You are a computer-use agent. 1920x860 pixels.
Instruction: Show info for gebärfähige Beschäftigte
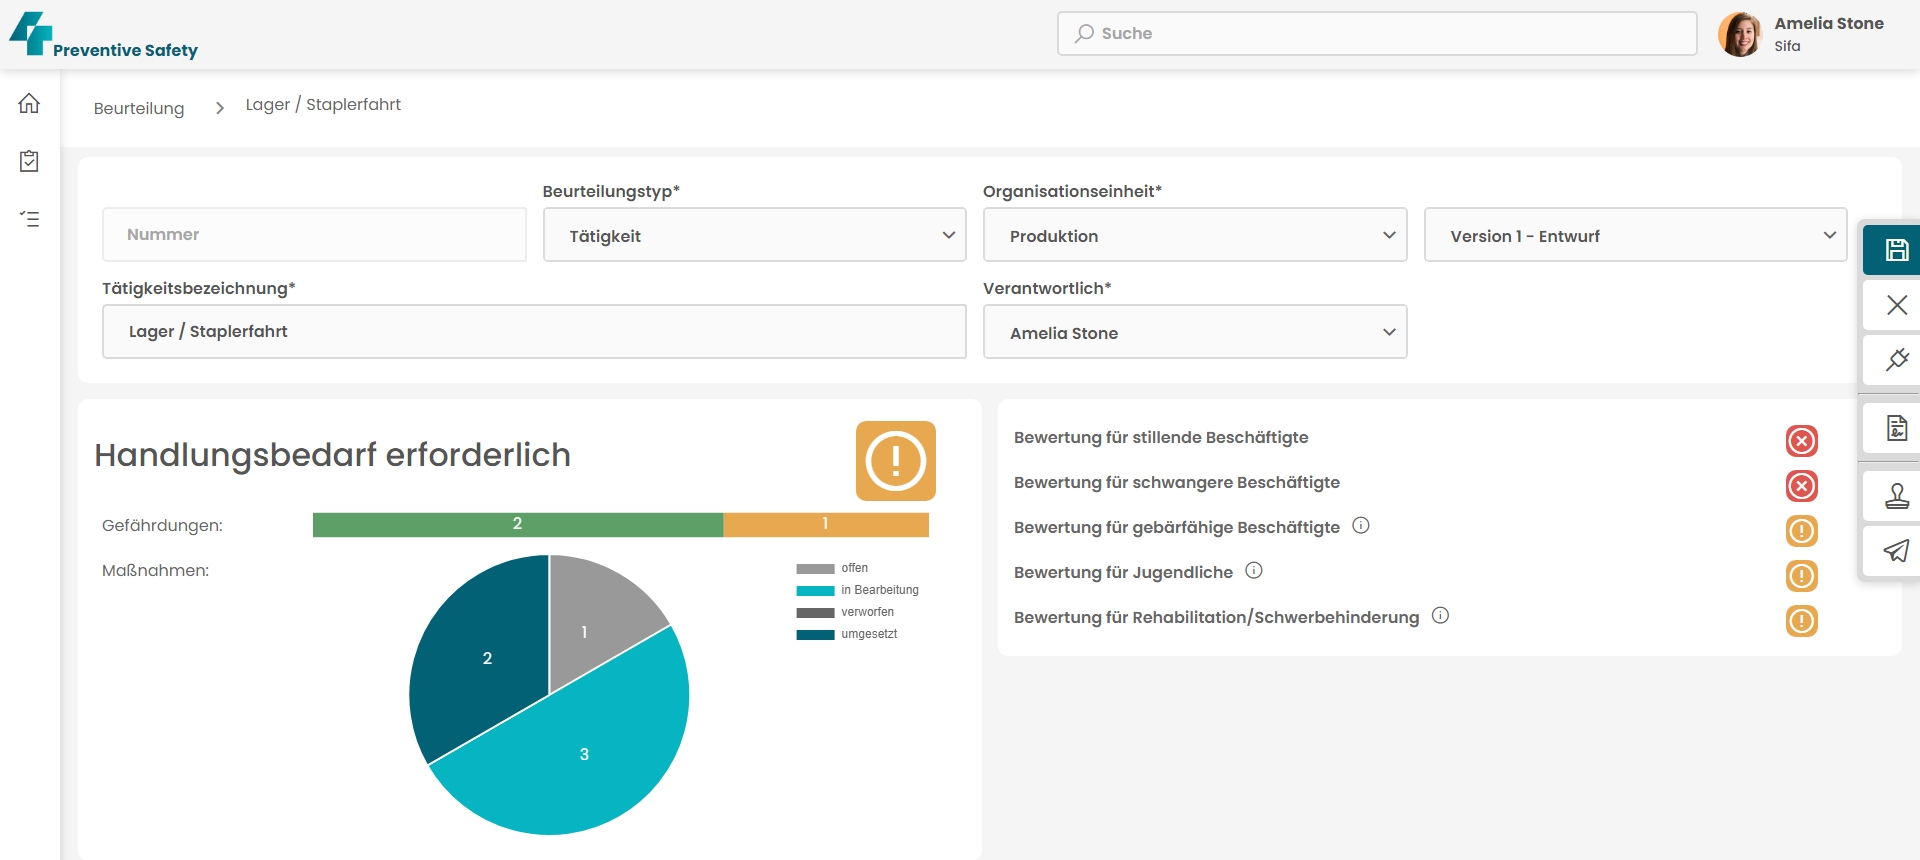click(1361, 526)
